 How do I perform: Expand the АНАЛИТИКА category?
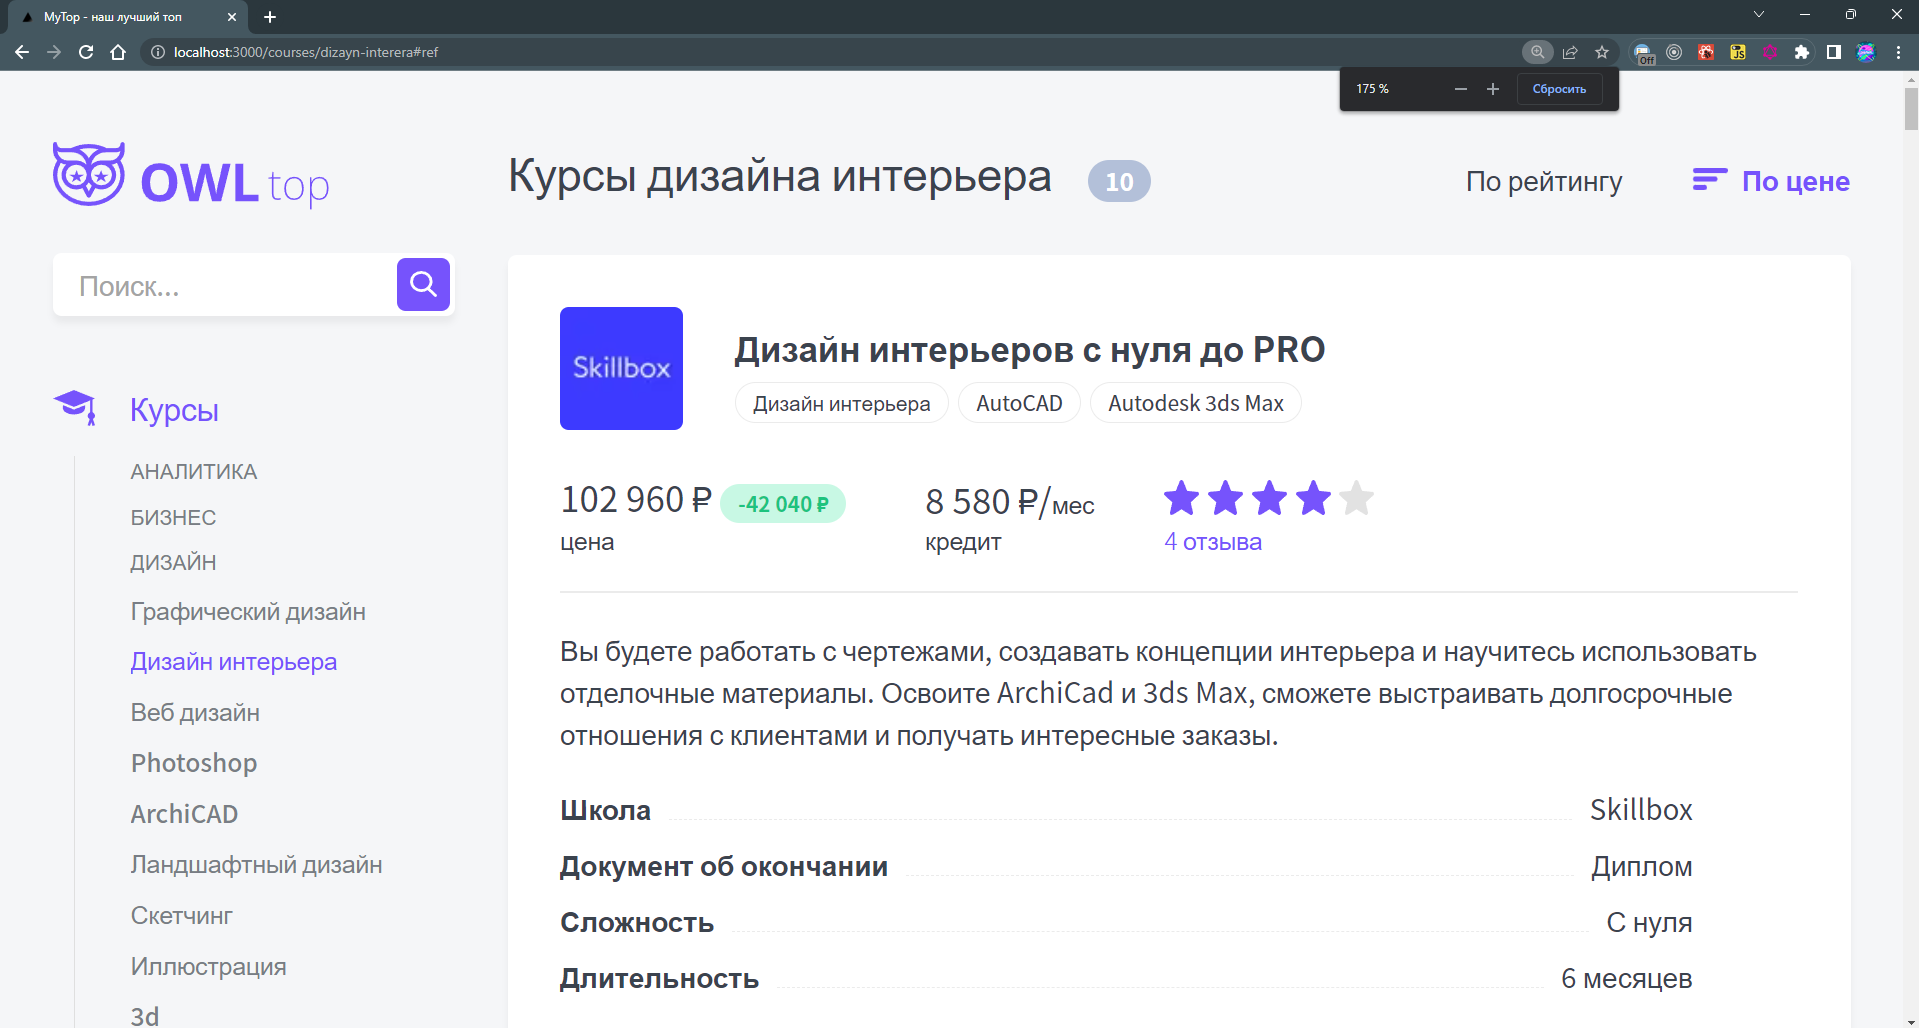[x=194, y=472]
